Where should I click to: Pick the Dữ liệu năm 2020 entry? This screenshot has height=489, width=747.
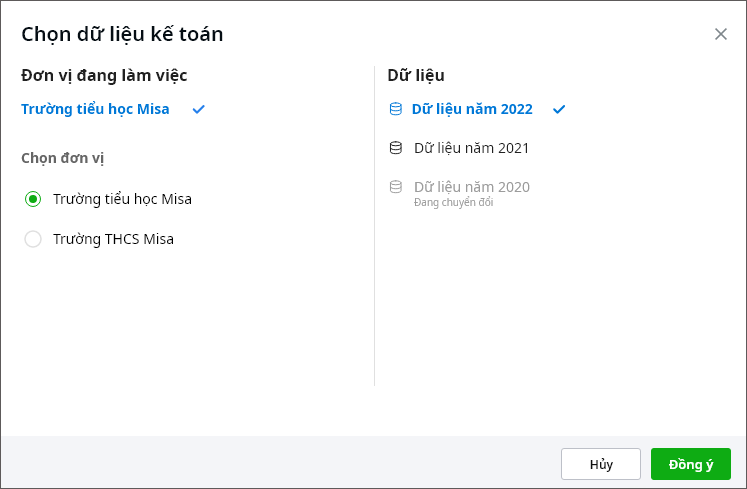[x=471, y=186]
